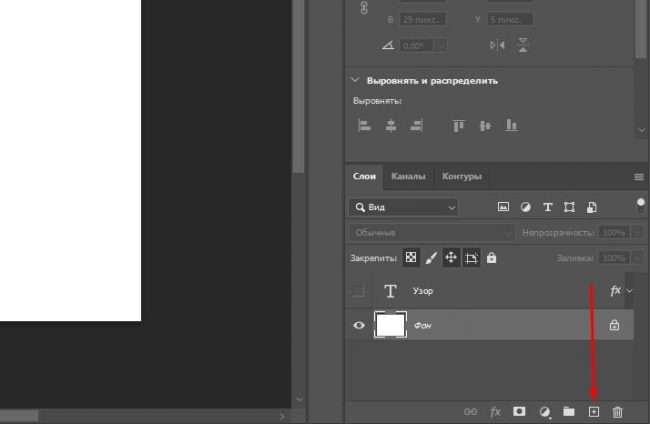Toggle link width and height chain

point(364,8)
